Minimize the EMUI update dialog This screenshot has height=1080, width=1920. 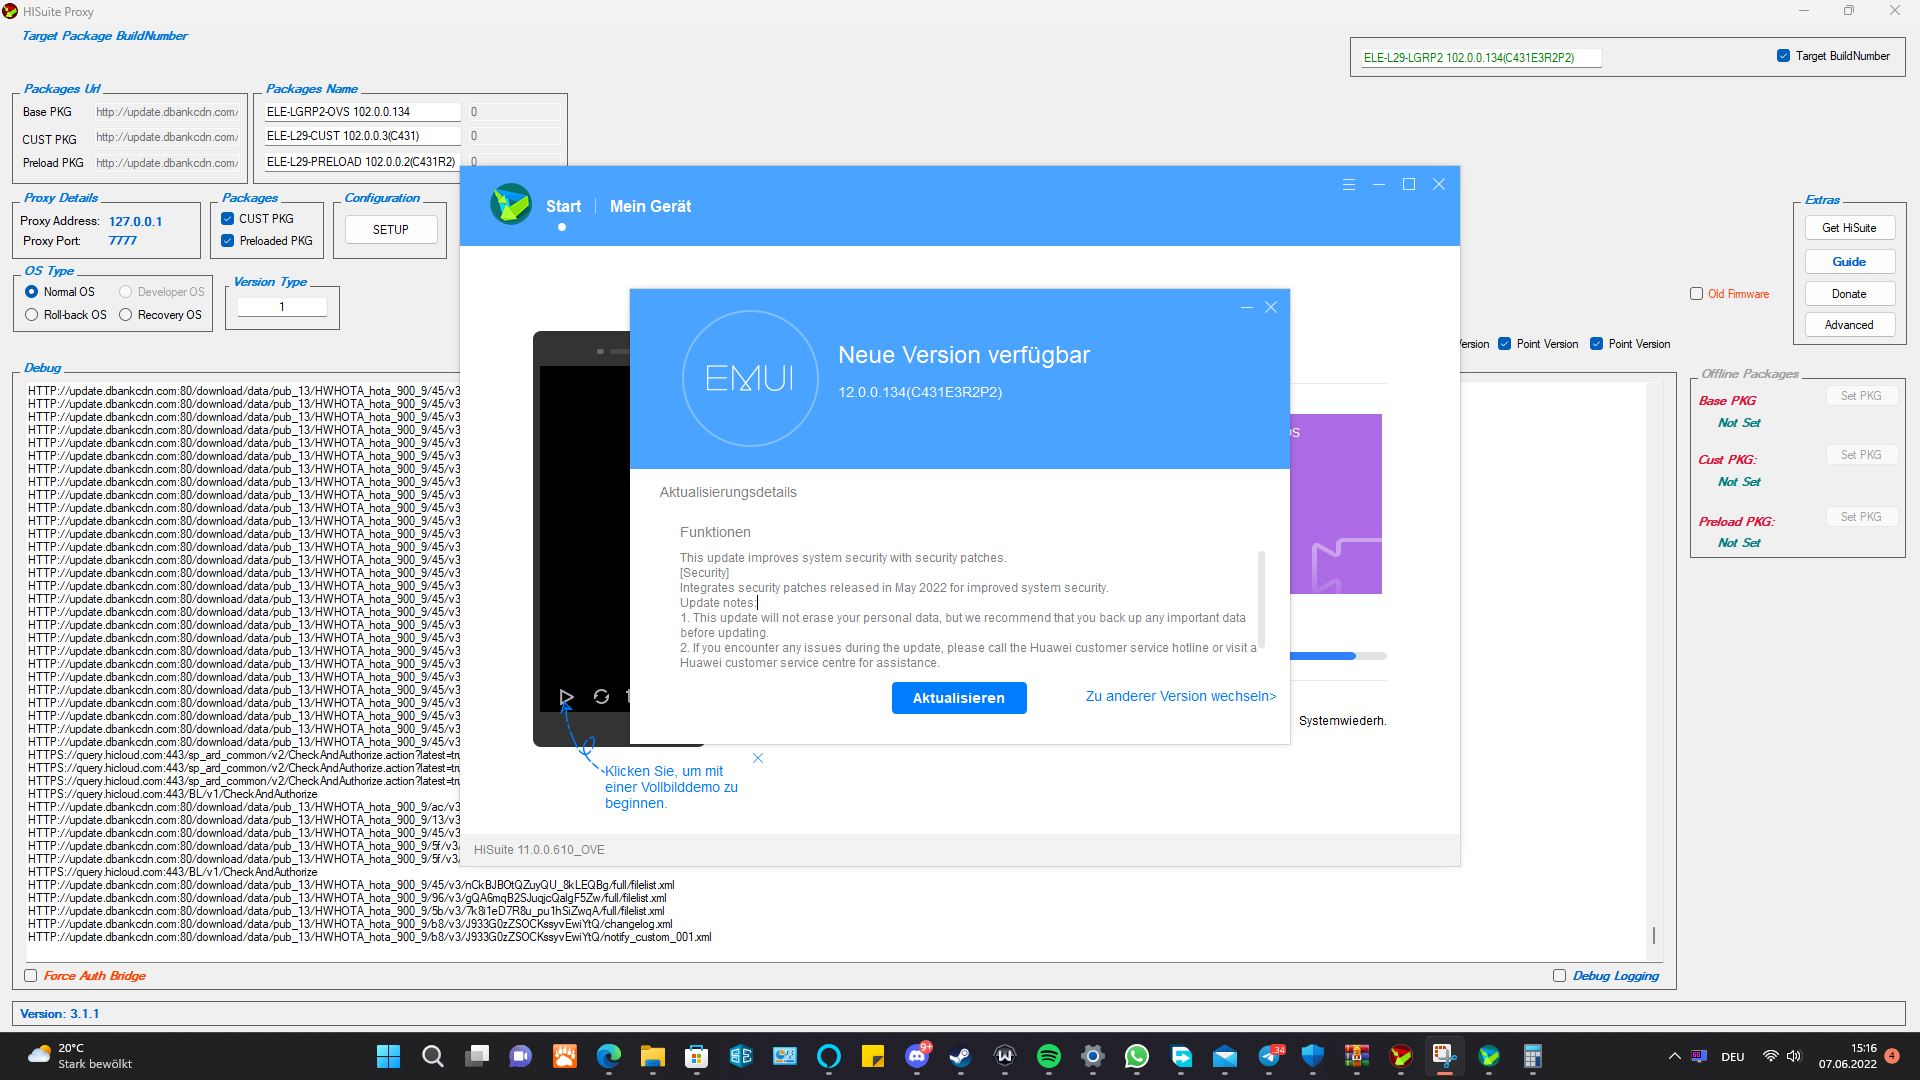coord(1247,307)
